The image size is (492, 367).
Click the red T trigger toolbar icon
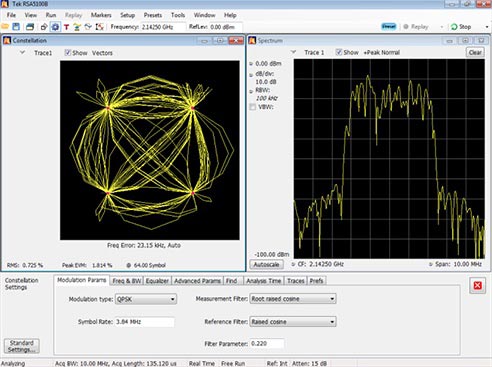[66, 27]
